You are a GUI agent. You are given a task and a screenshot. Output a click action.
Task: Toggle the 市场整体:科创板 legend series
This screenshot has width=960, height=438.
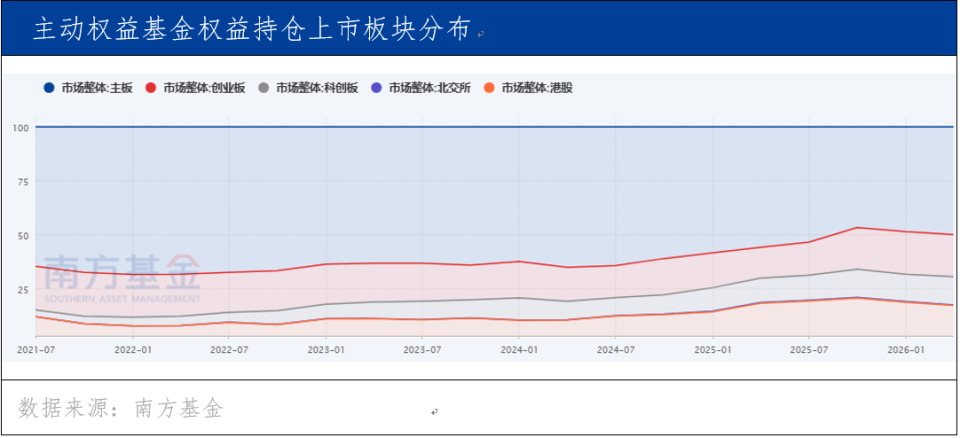point(308,88)
